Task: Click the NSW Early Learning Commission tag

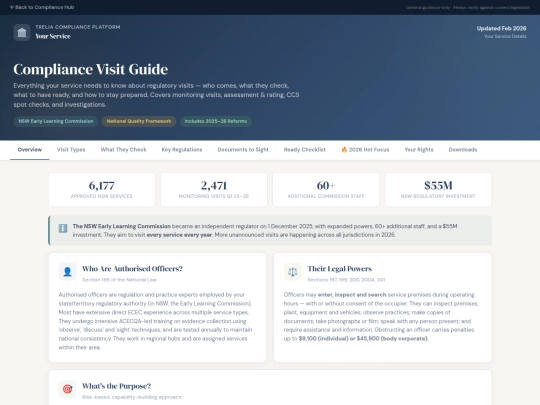Action: click(x=56, y=121)
